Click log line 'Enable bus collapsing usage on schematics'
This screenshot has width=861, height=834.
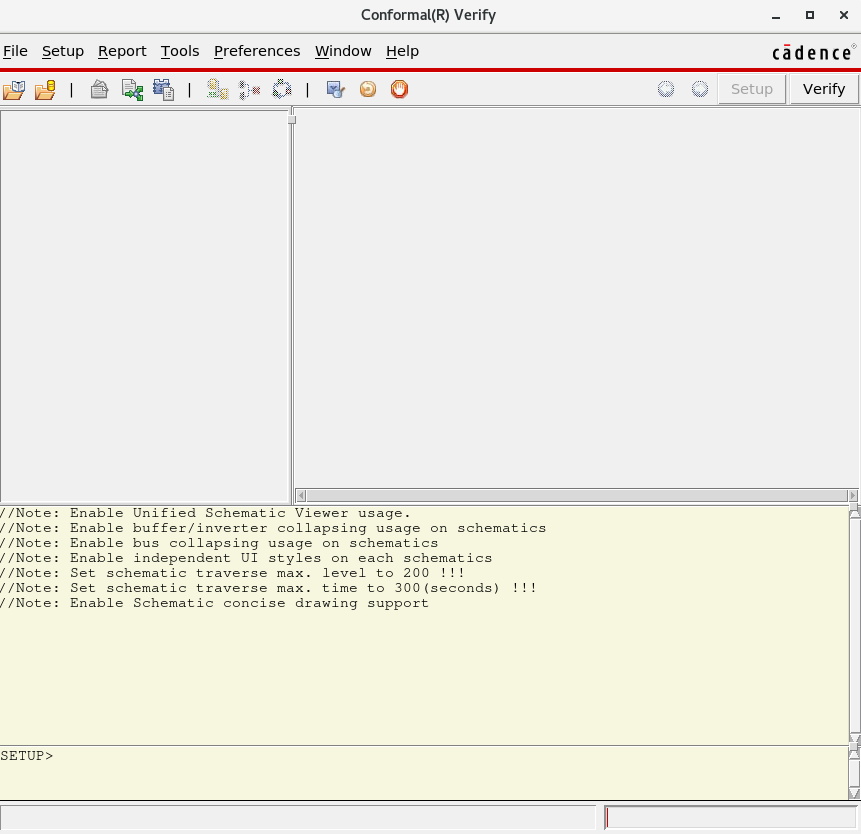[219, 542]
